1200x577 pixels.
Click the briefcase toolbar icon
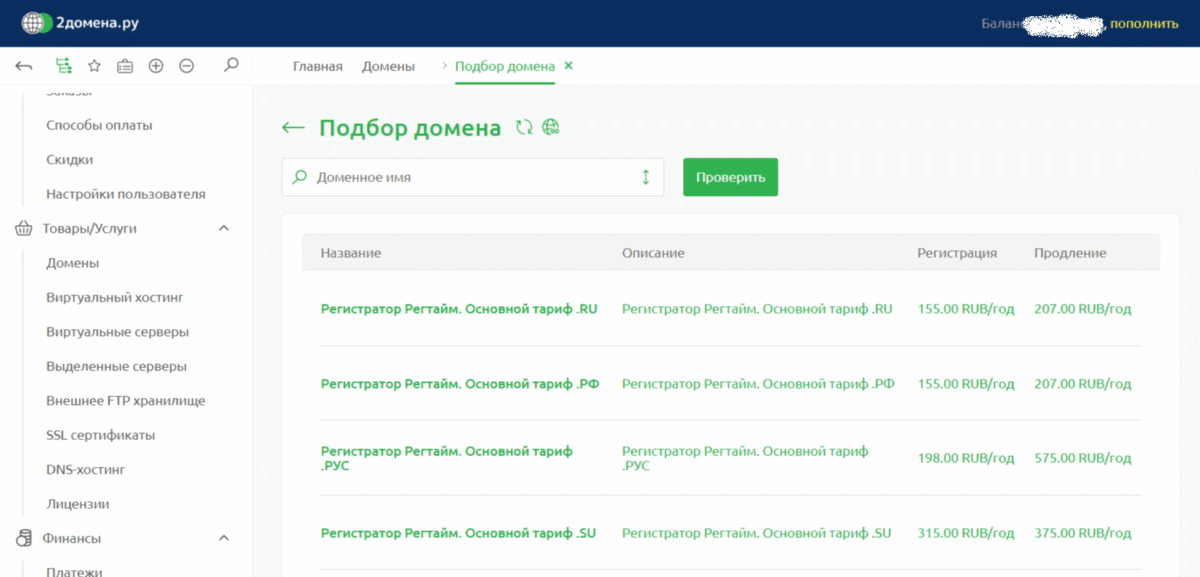[125, 66]
